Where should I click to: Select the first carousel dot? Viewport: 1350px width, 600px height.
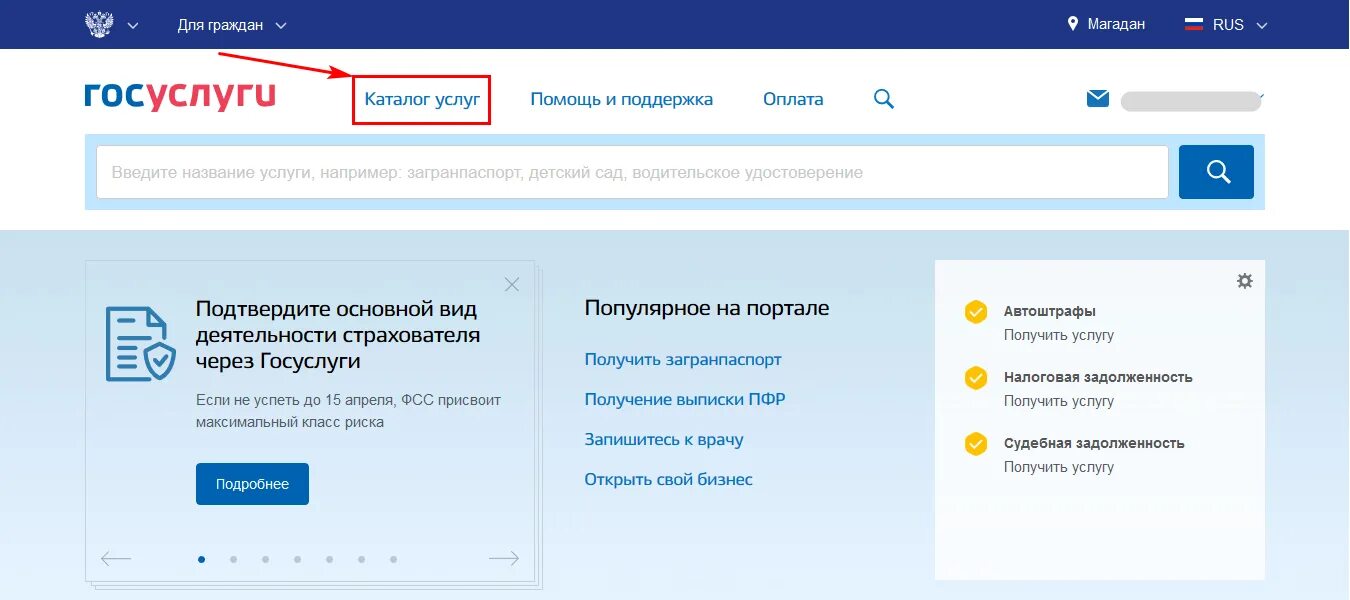point(202,559)
